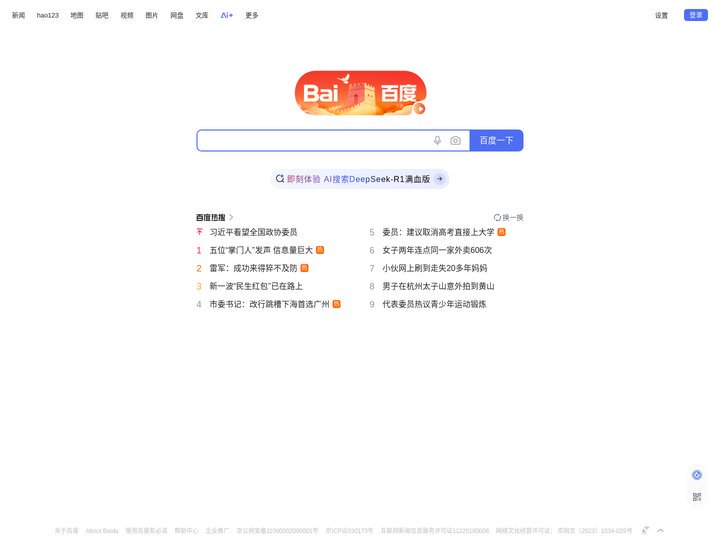This screenshot has width=720, height=540.
Task: Open hot search 男子在杭州太子山意外拍到黄山
Action: click(438, 286)
